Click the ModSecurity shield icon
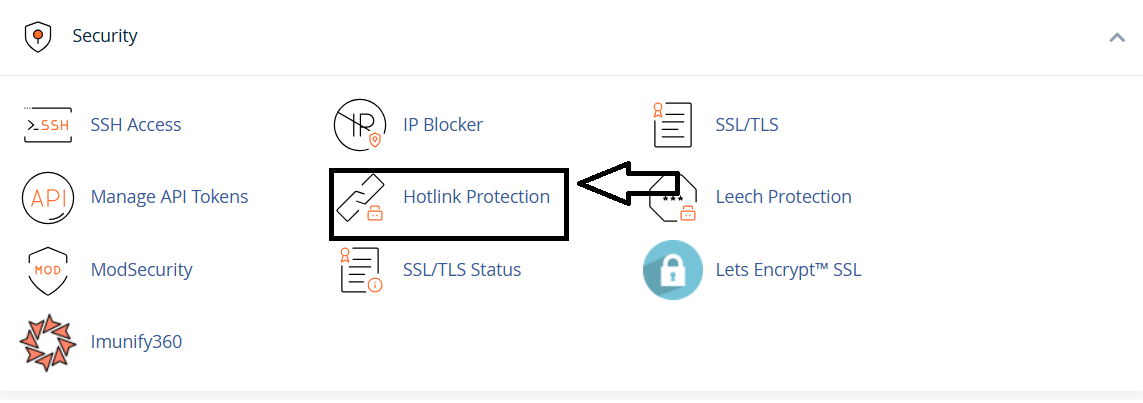Image resolution: width=1143 pixels, height=403 pixels. click(x=47, y=270)
